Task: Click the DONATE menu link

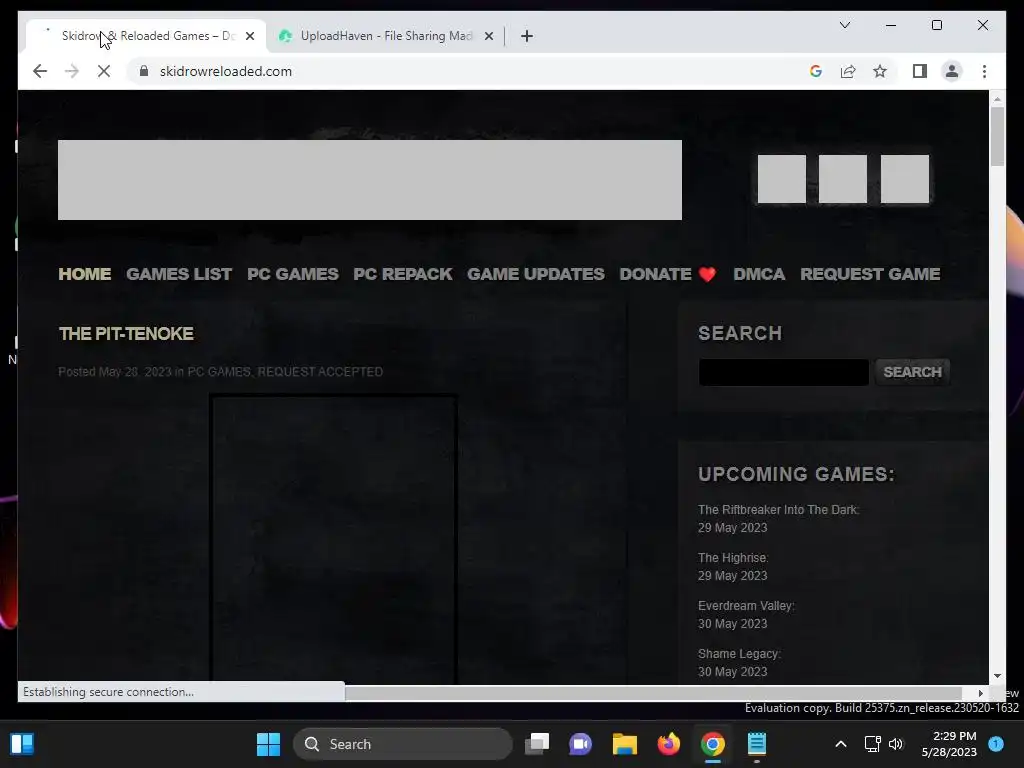Action: click(667, 274)
